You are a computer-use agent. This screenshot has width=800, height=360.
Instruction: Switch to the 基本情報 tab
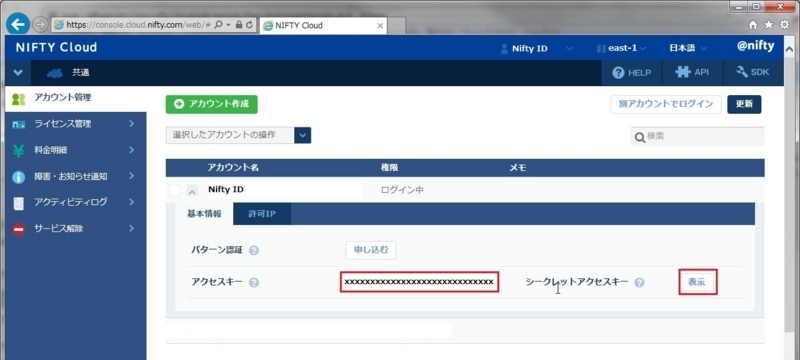tap(204, 214)
